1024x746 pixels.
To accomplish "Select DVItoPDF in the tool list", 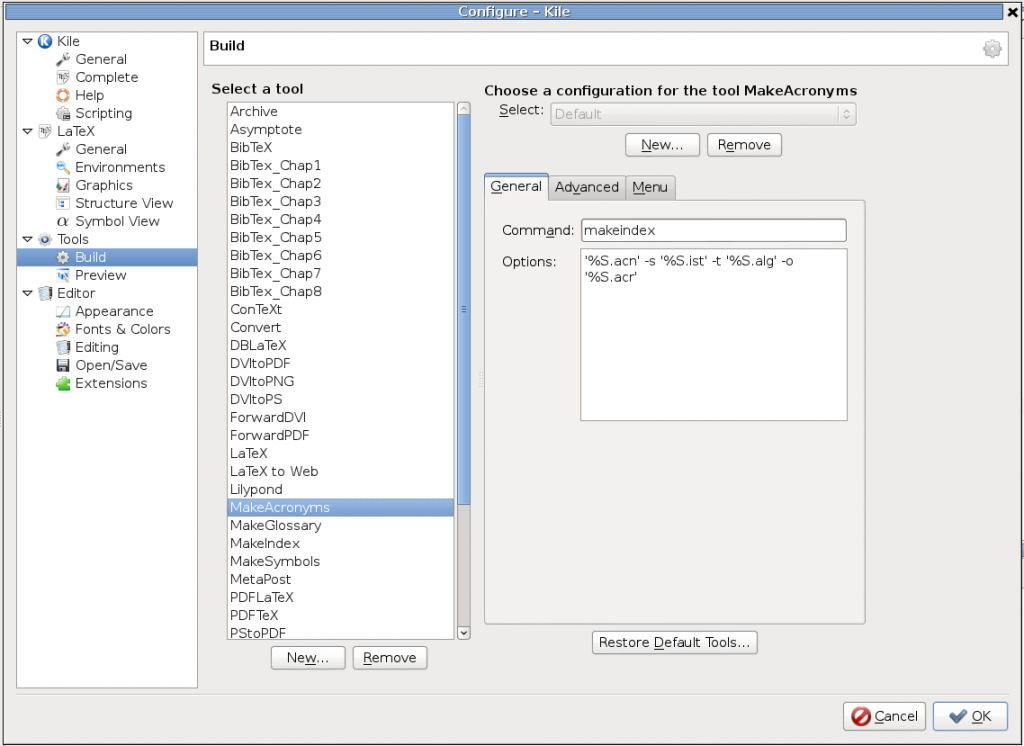I will click(340, 364).
